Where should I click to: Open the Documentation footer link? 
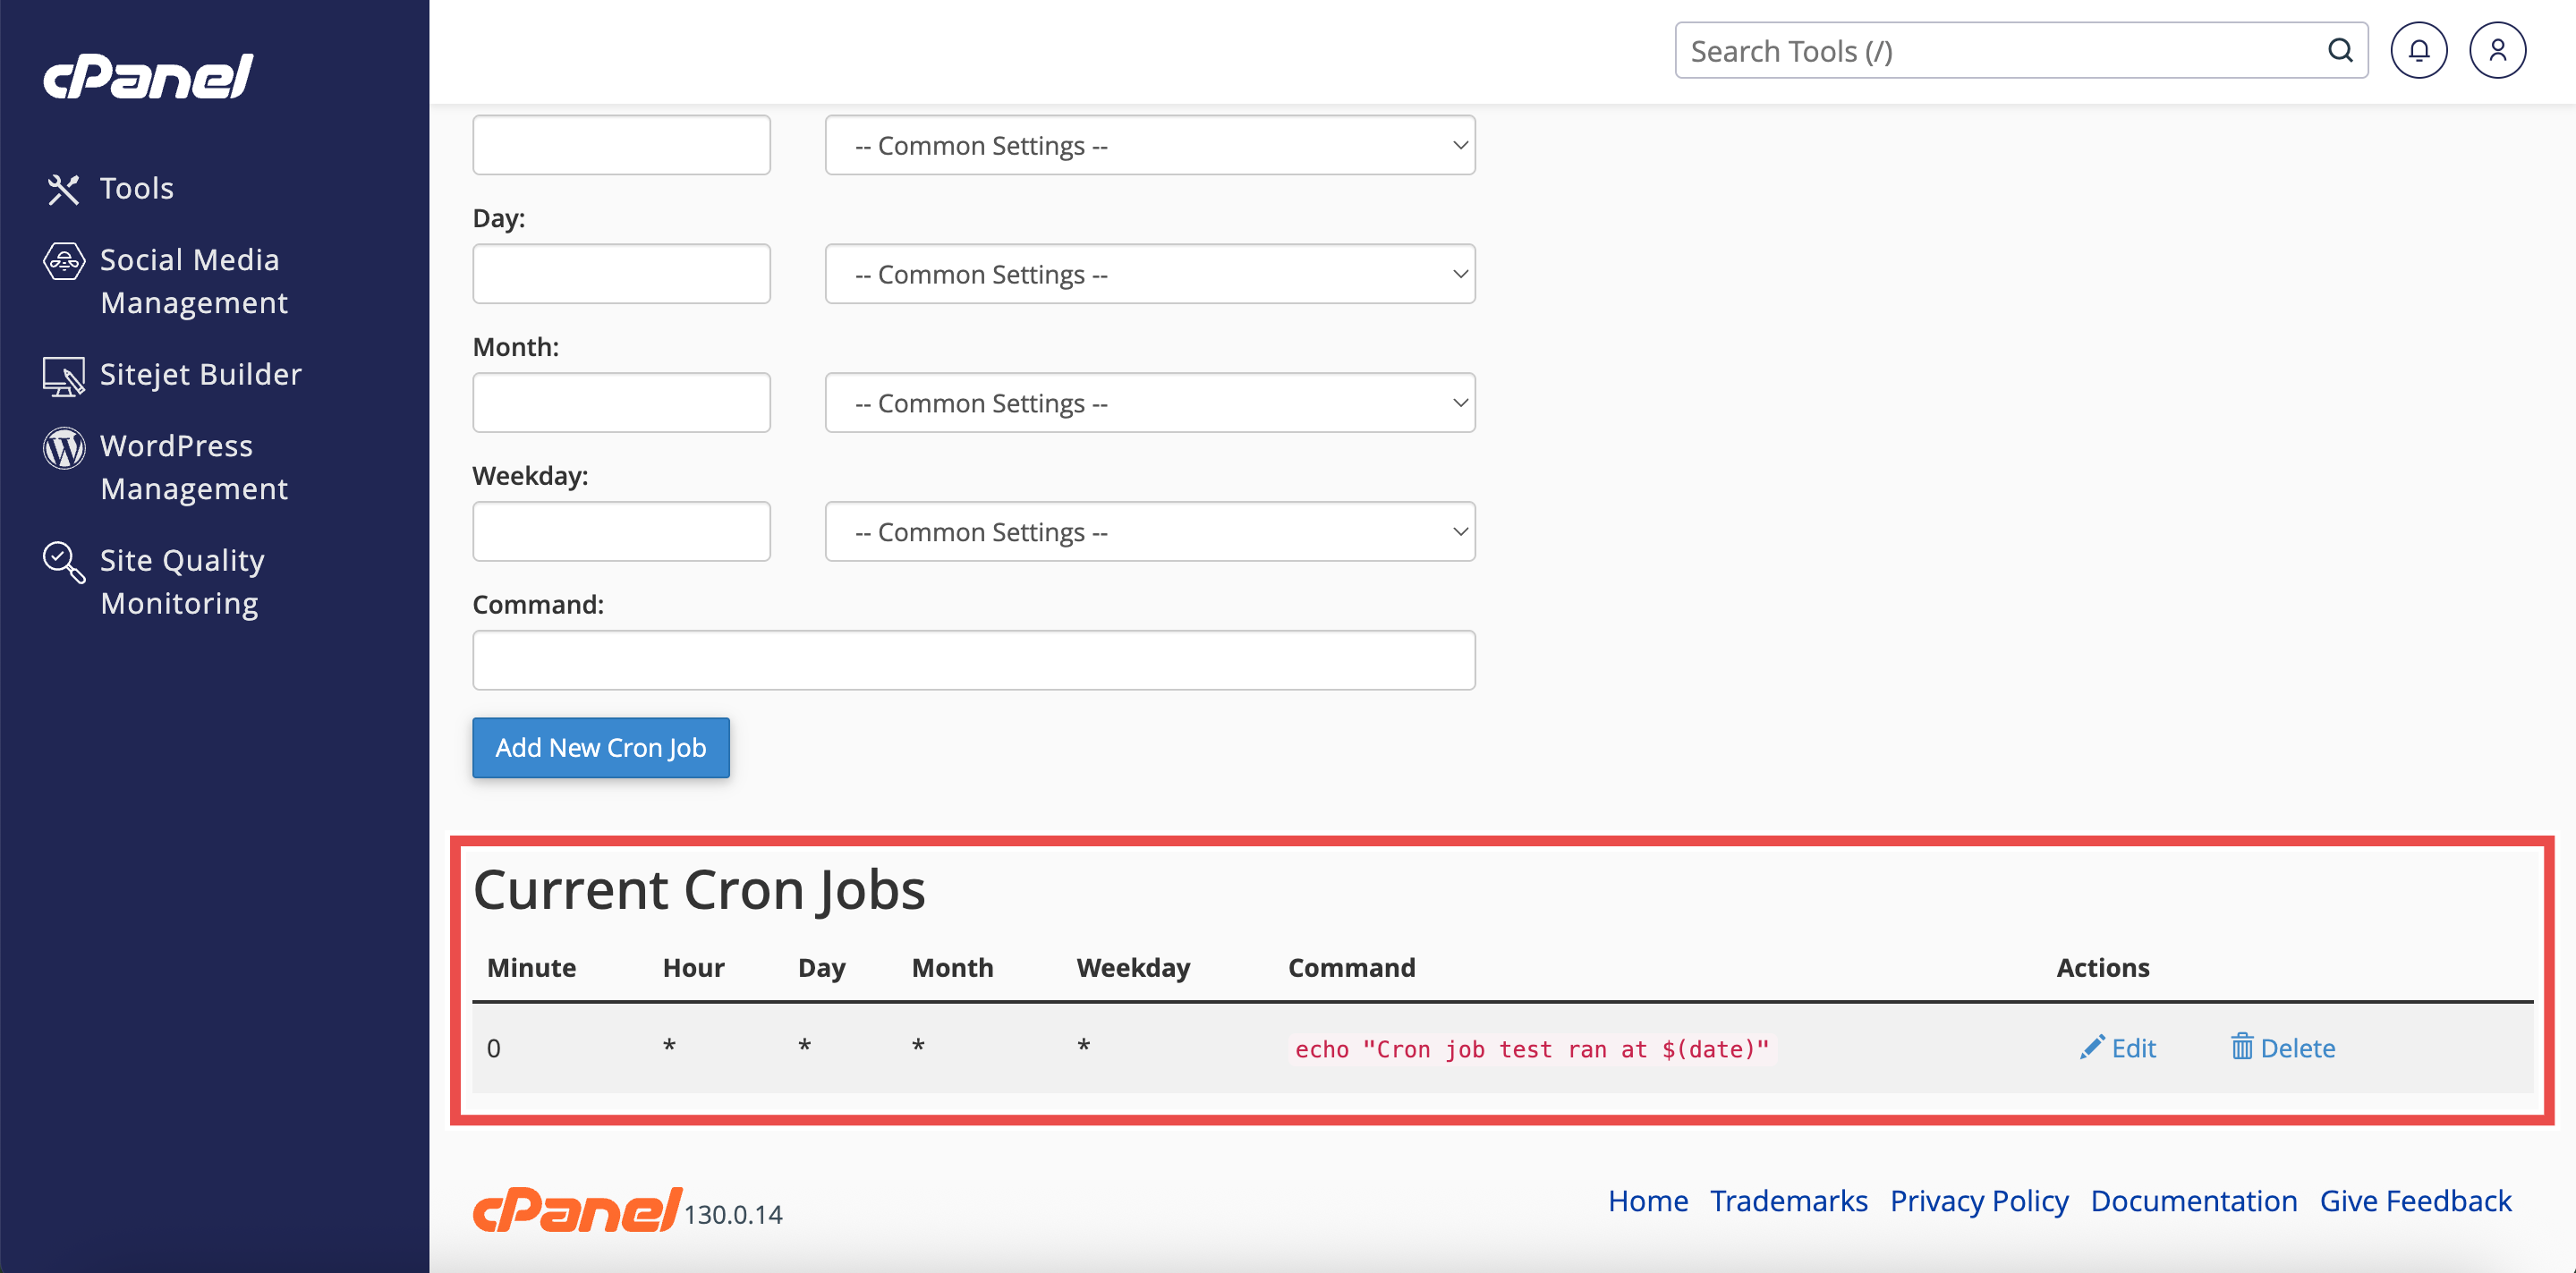[x=2193, y=1200]
